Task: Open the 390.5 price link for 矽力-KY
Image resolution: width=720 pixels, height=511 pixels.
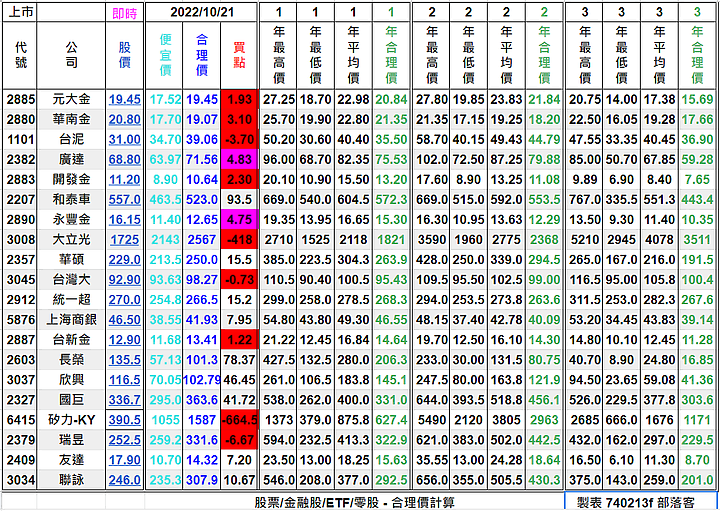Action: coord(124,420)
